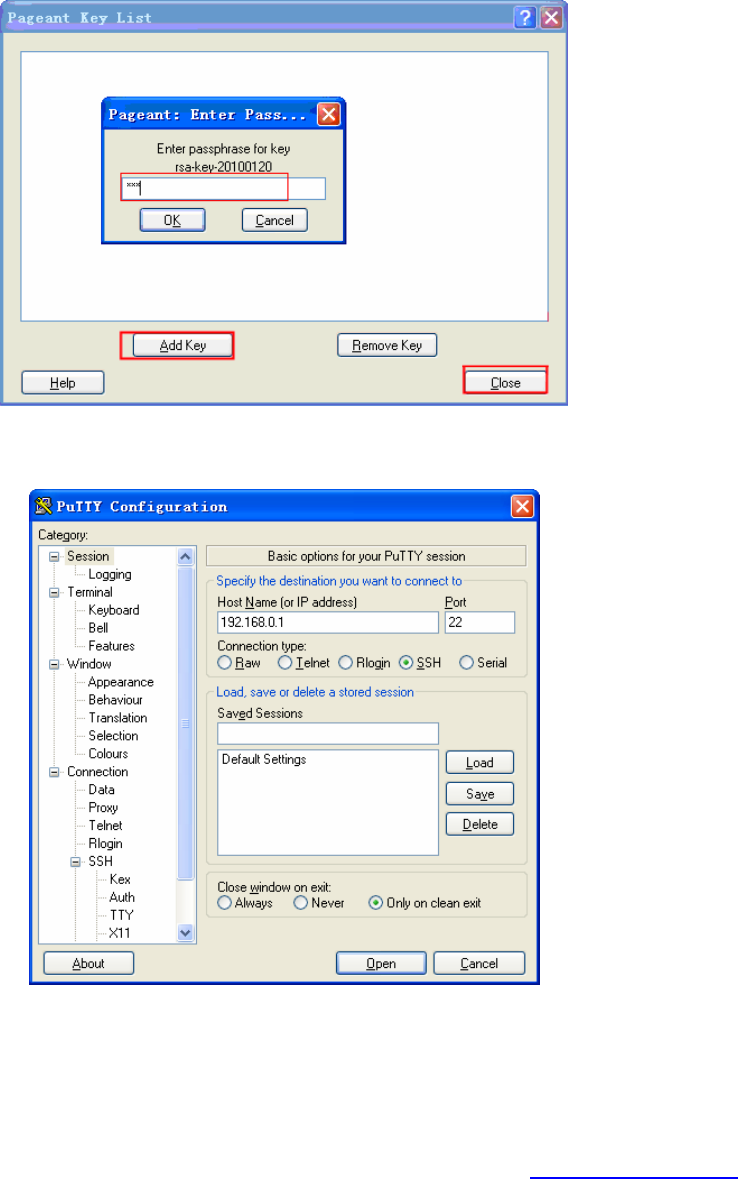Open the Data category
This screenshot has height=1179, width=738.
tap(101, 790)
